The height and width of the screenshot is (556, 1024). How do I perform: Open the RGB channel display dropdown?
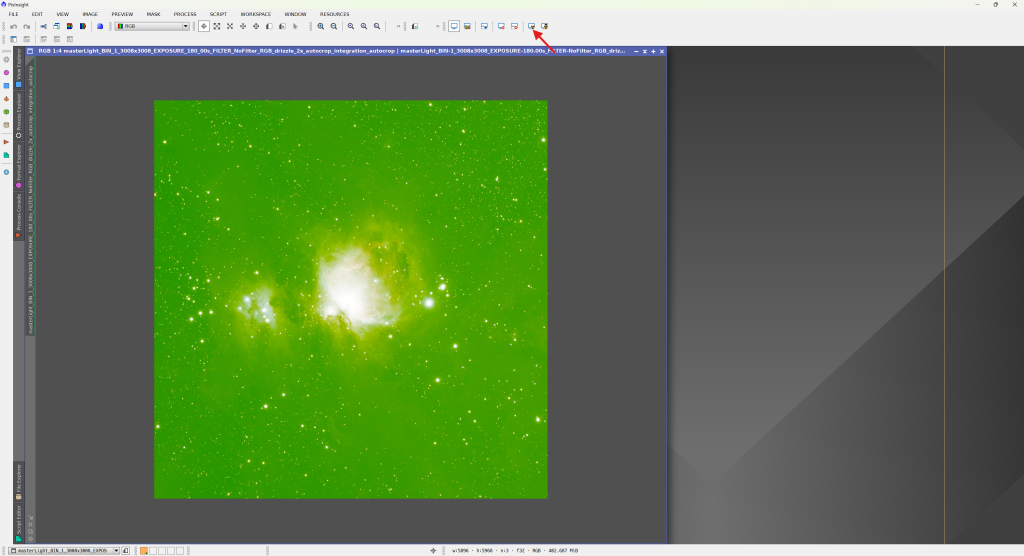pyautogui.click(x=152, y=26)
